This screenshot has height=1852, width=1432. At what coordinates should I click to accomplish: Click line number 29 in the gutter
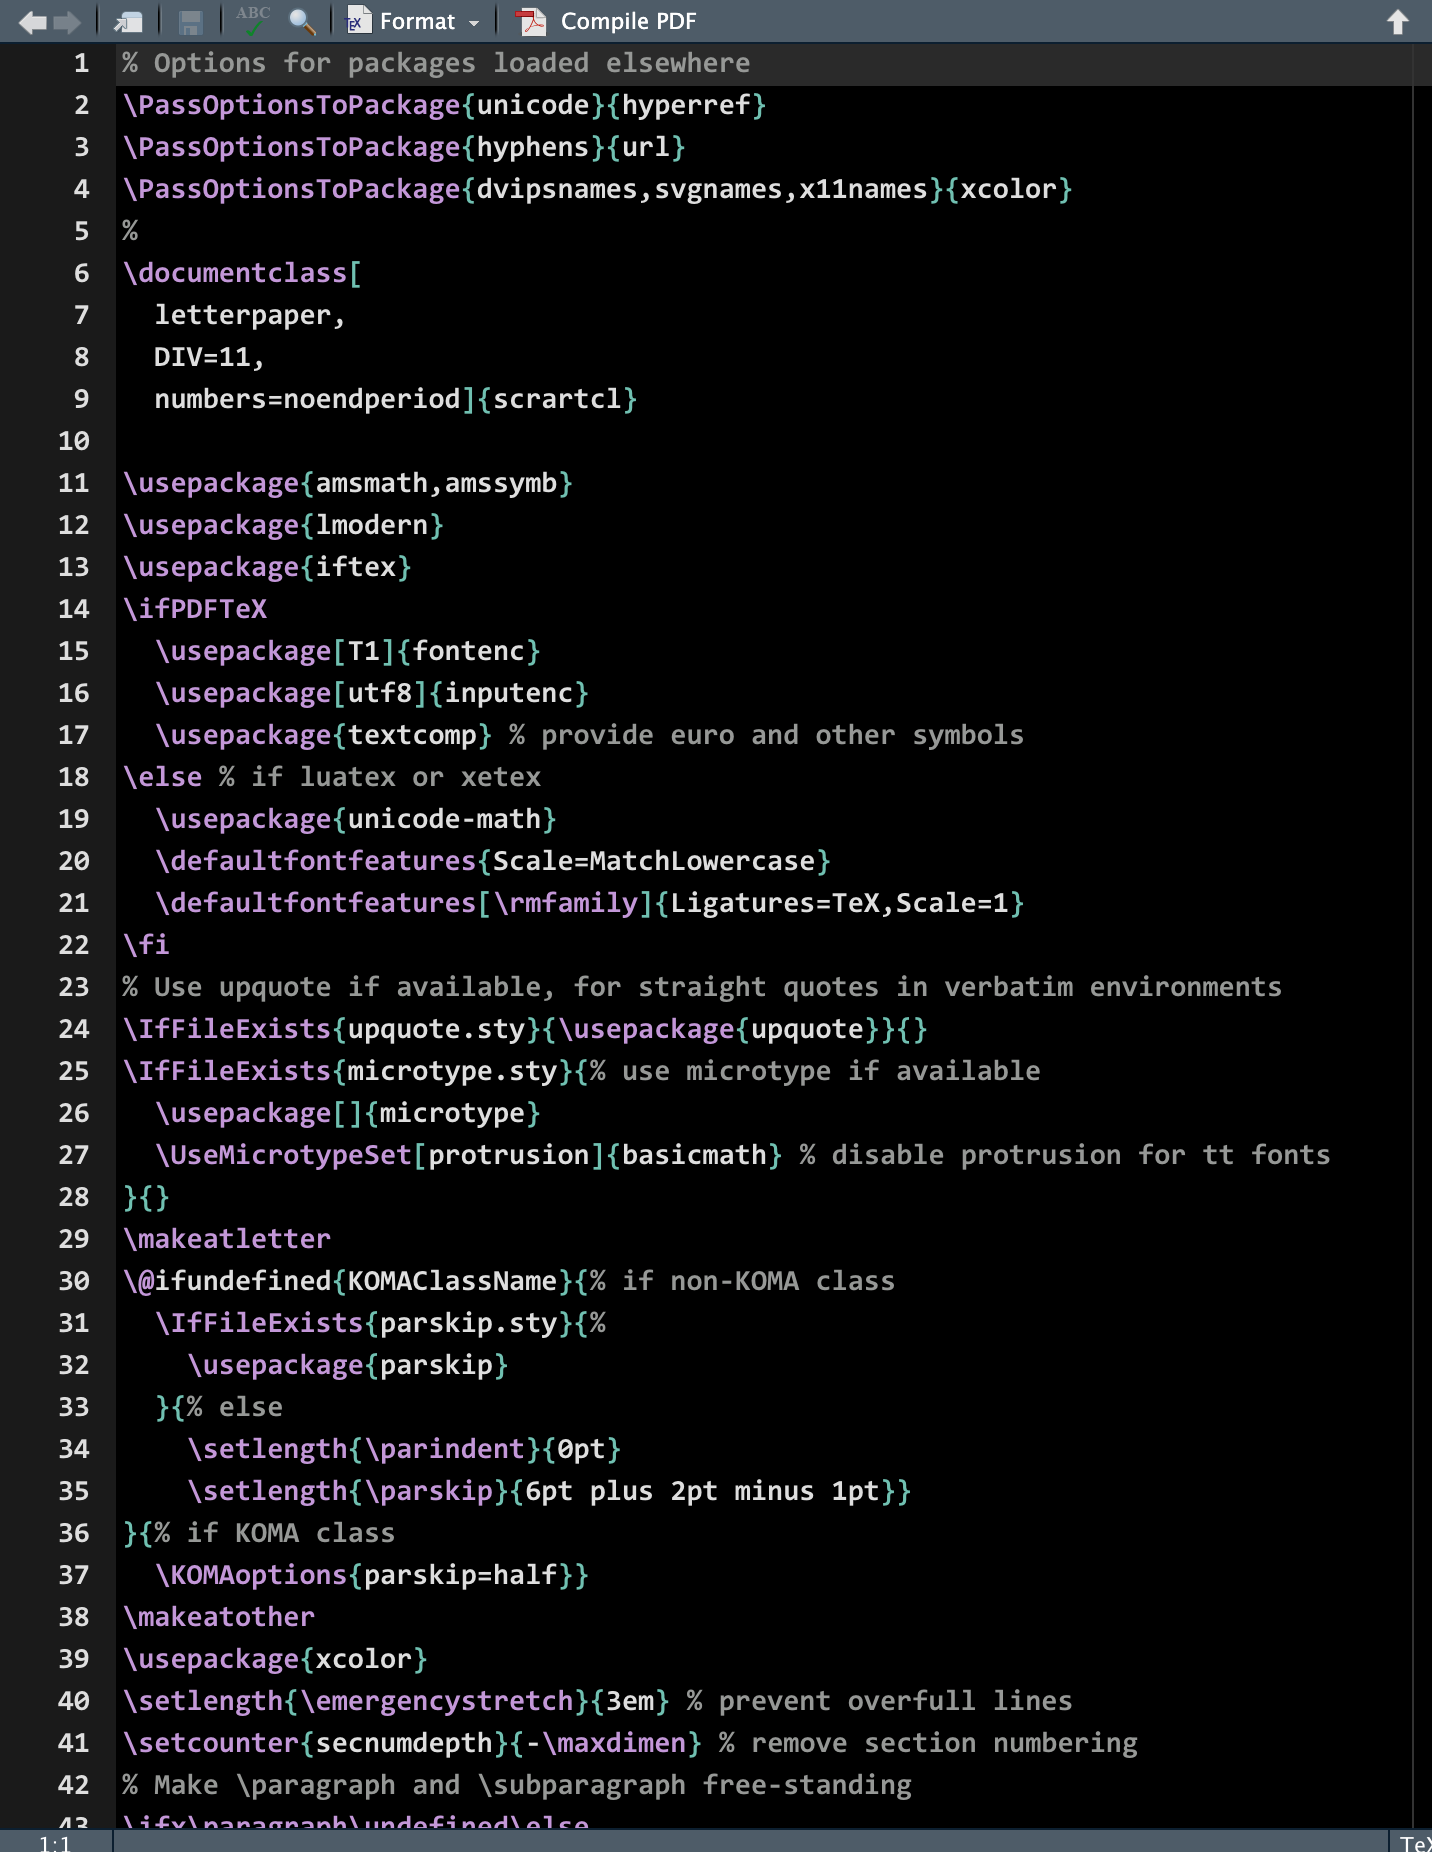[74, 1239]
